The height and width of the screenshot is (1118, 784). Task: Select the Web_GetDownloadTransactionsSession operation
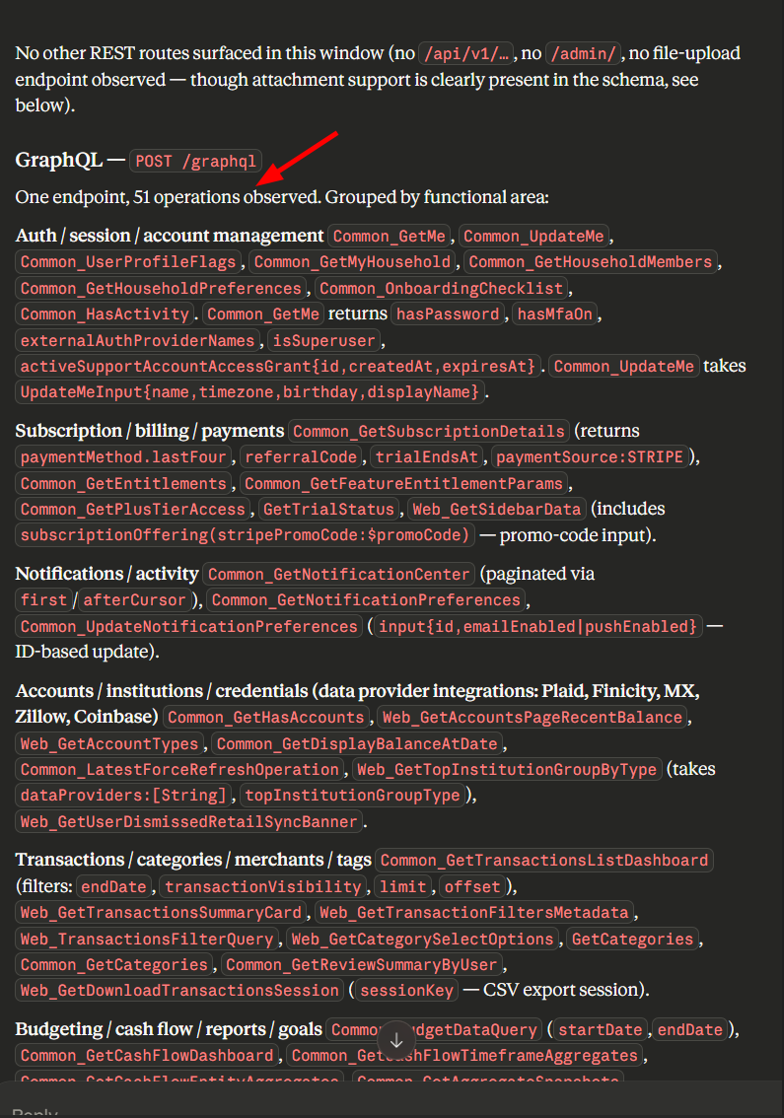(x=180, y=990)
